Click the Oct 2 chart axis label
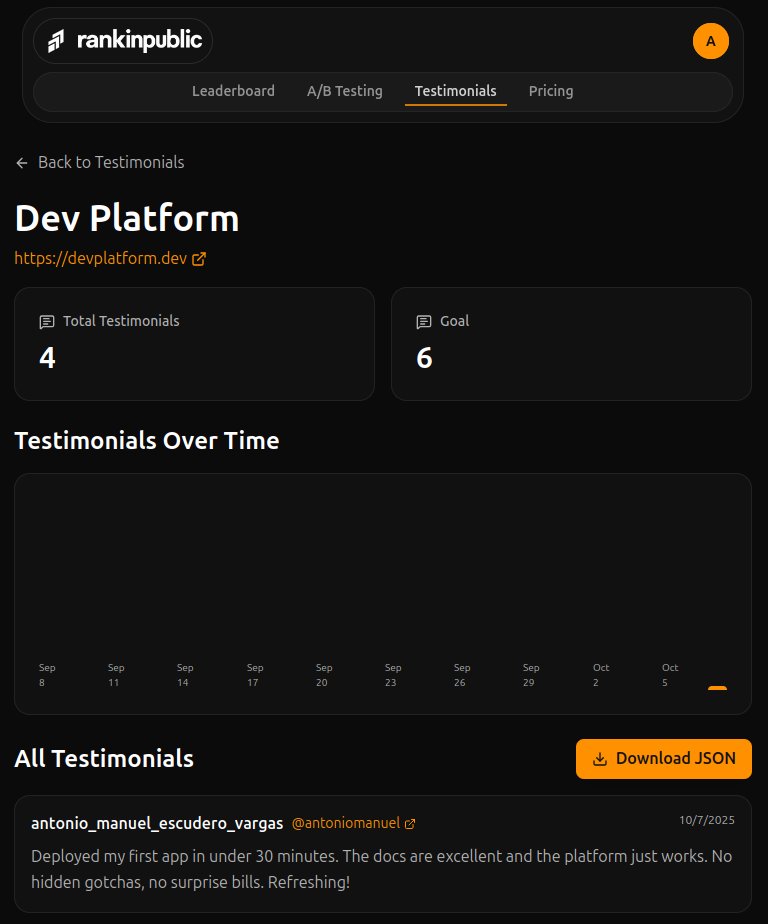768x924 pixels. (x=601, y=675)
